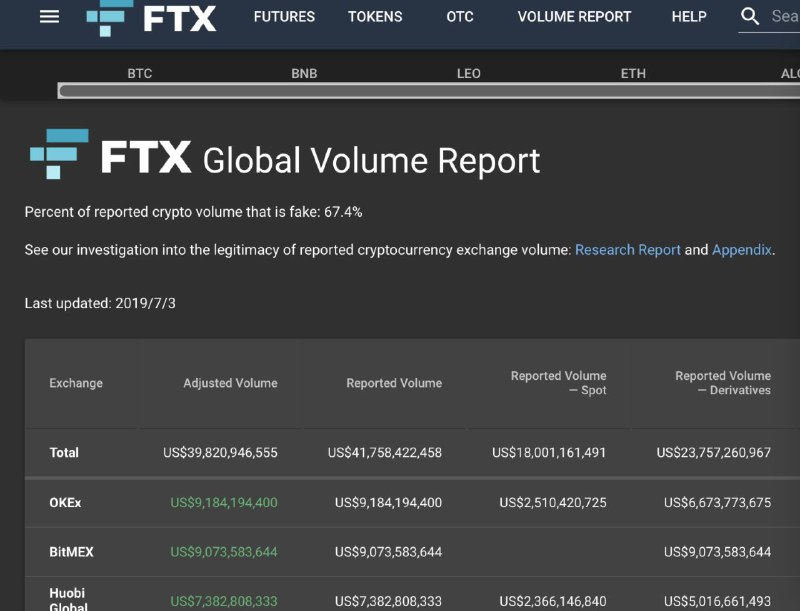The image size is (800, 611).
Task: Click Huobi derivatives volume US$5,016,661,493
Action: click(717, 601)
